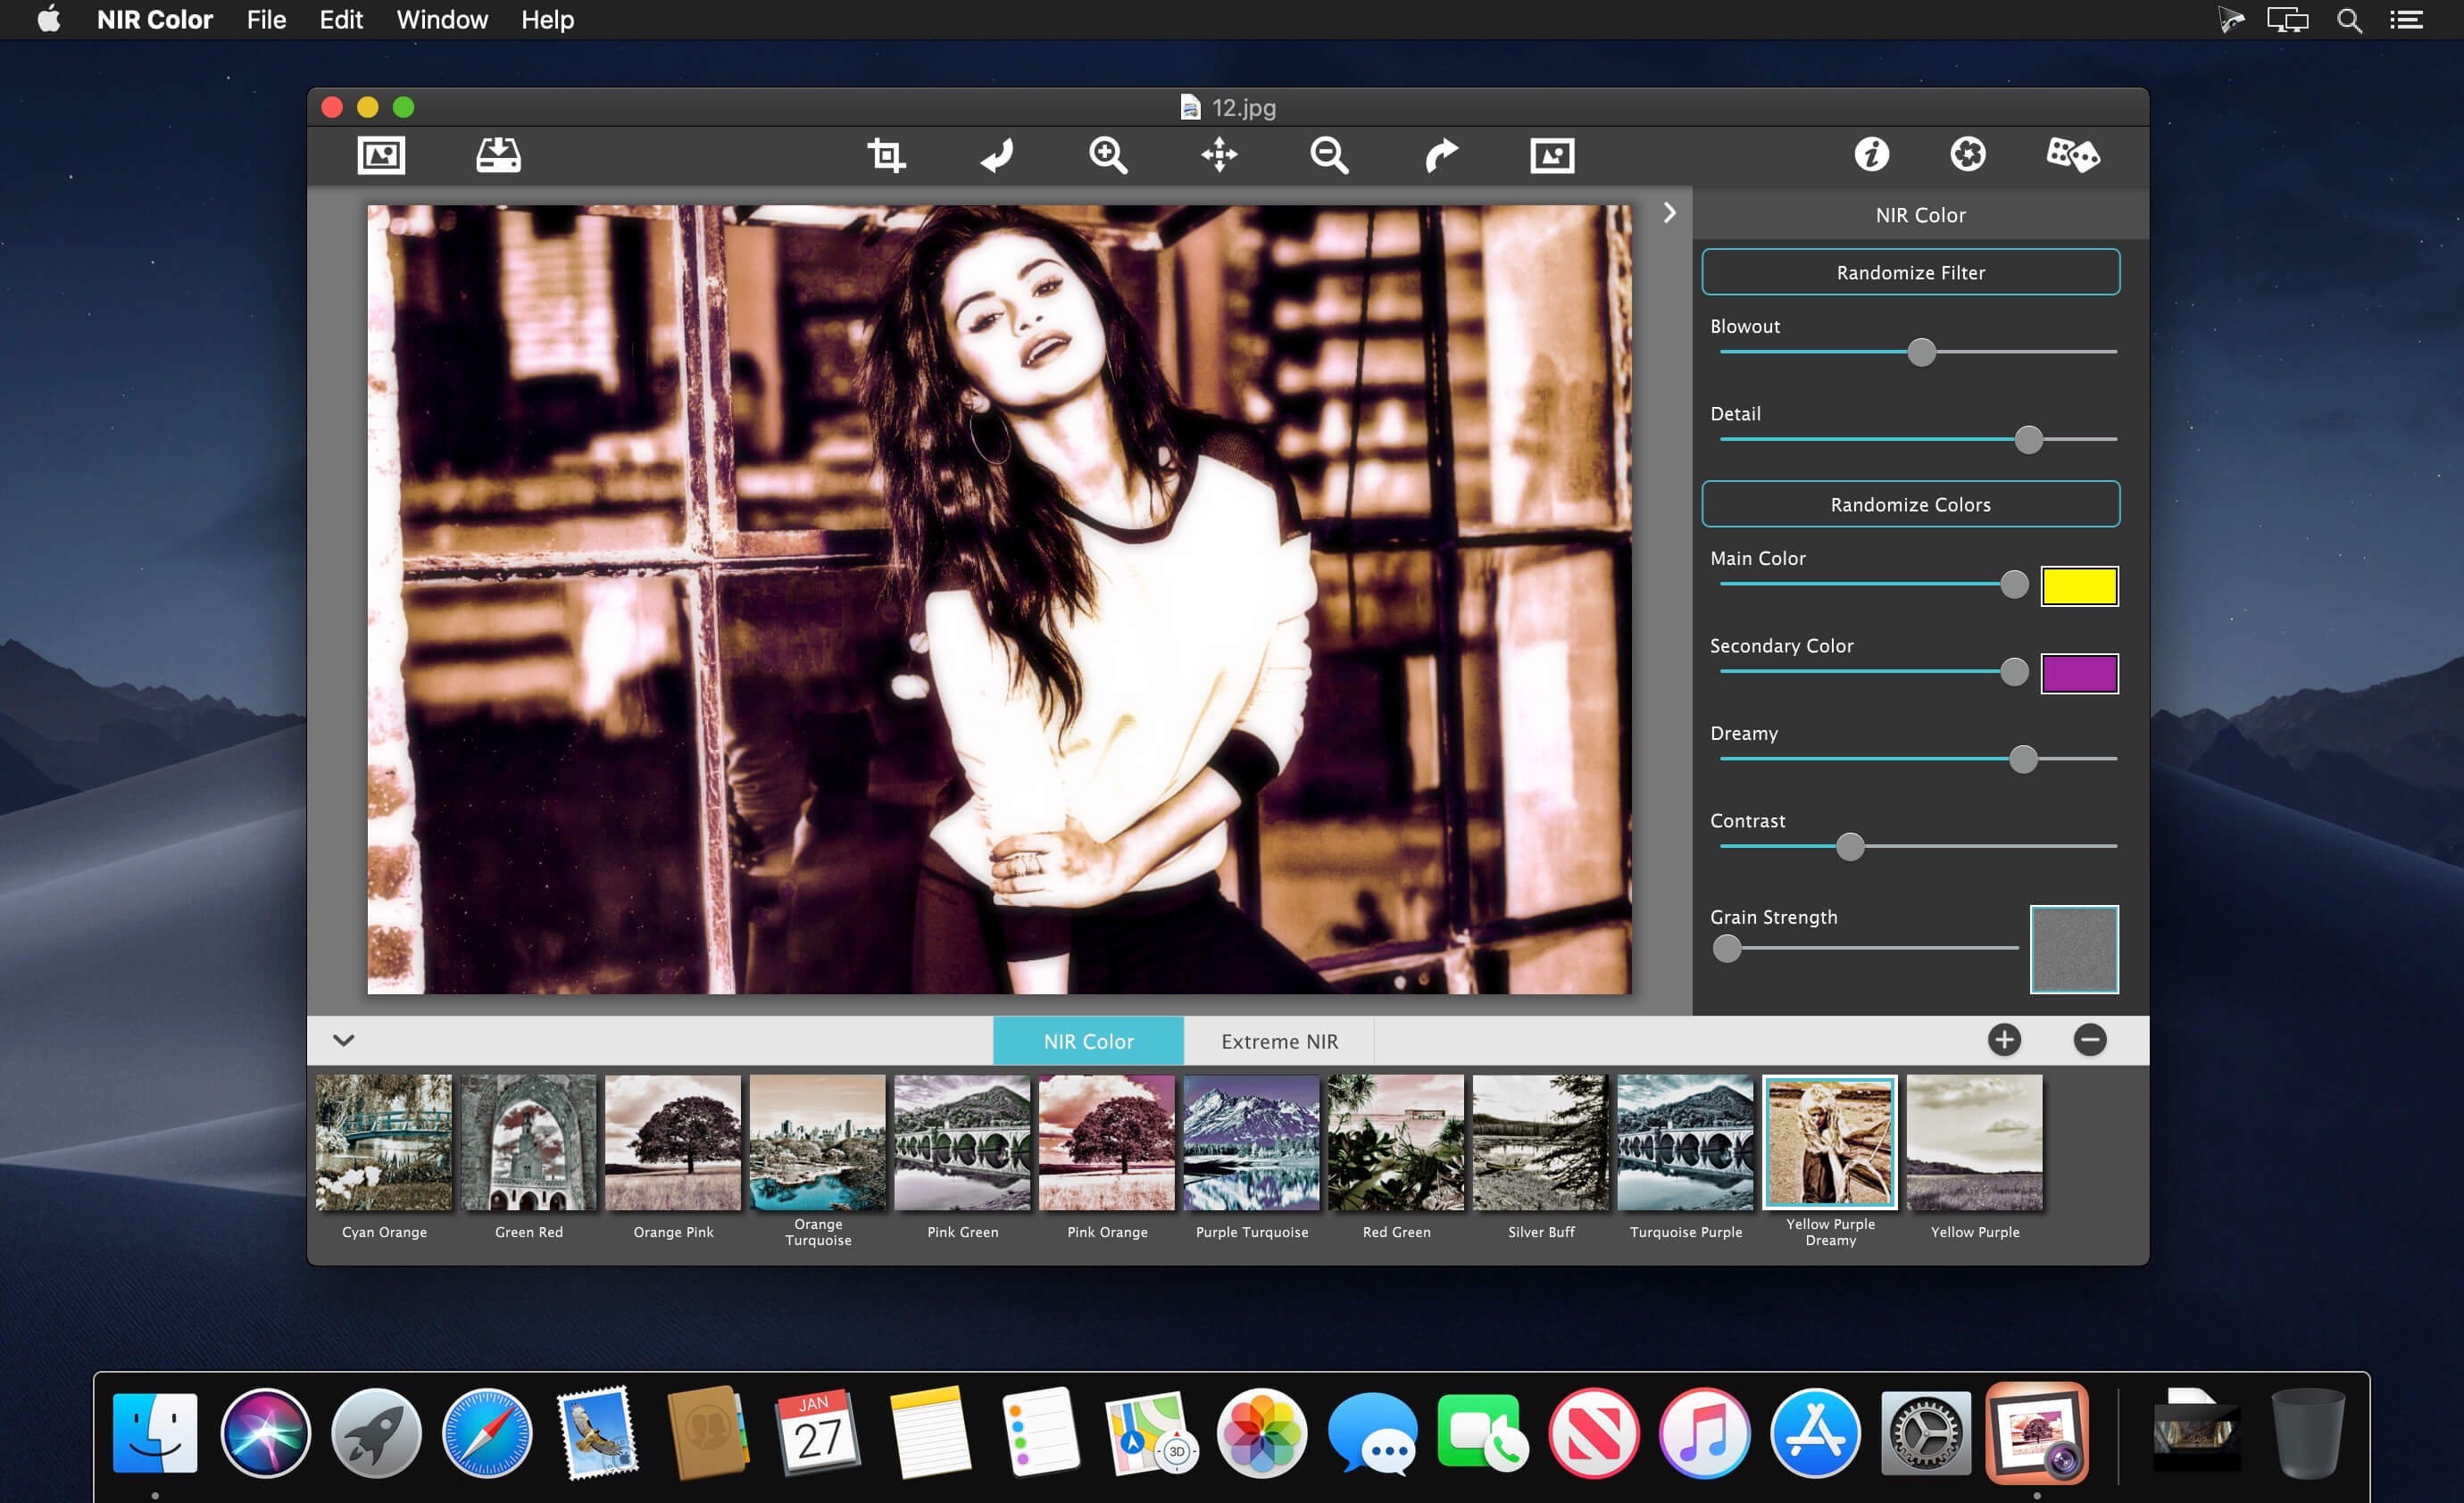Select the Orange Turquoise preset thumbnail
Screen dimensions: 2464x1503
click(817, 1143)
